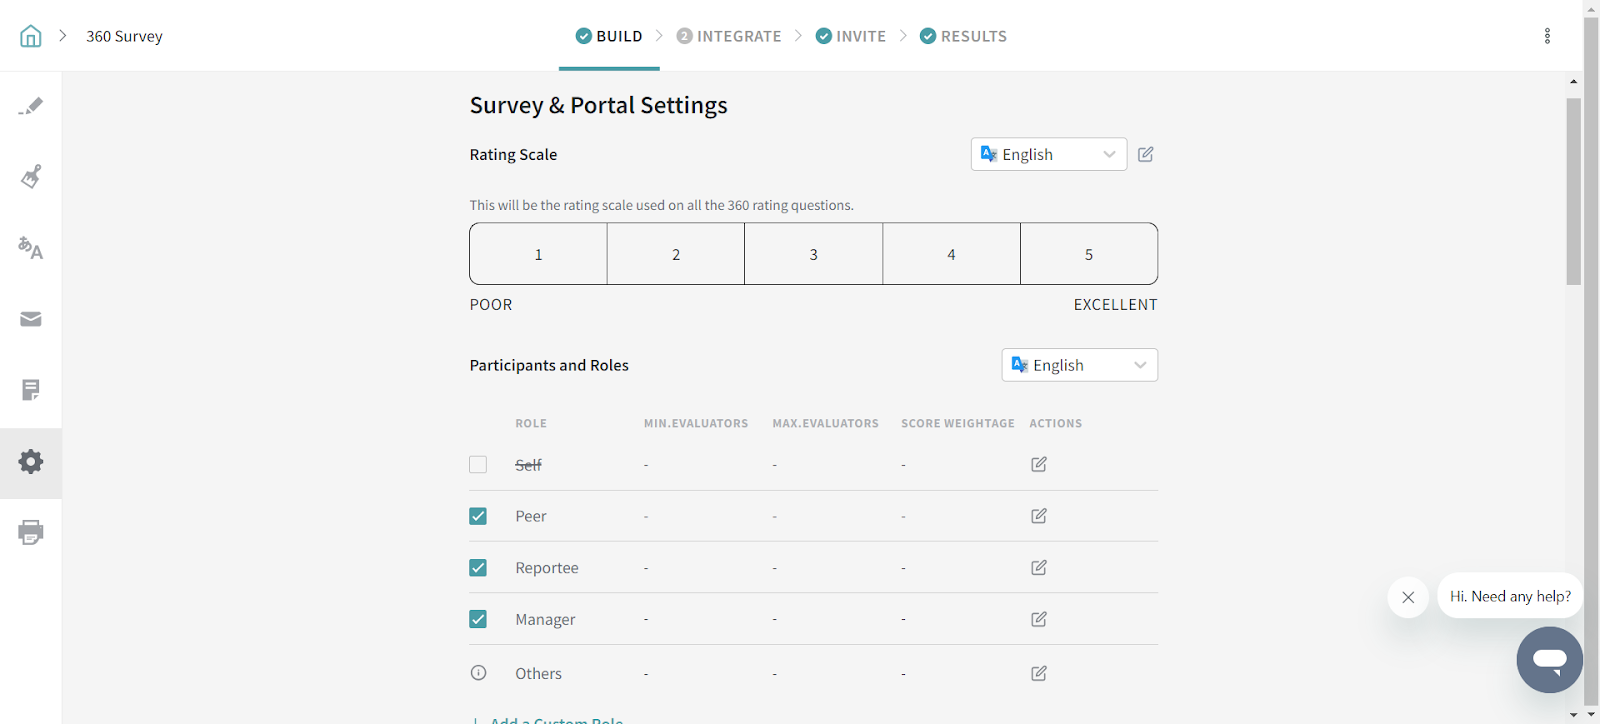Image resolution: width=1600 pixels, height=724 pixels.
Task: Dismiss the 'Need any help?' chat bubble
Action: tap(1408, 597)
